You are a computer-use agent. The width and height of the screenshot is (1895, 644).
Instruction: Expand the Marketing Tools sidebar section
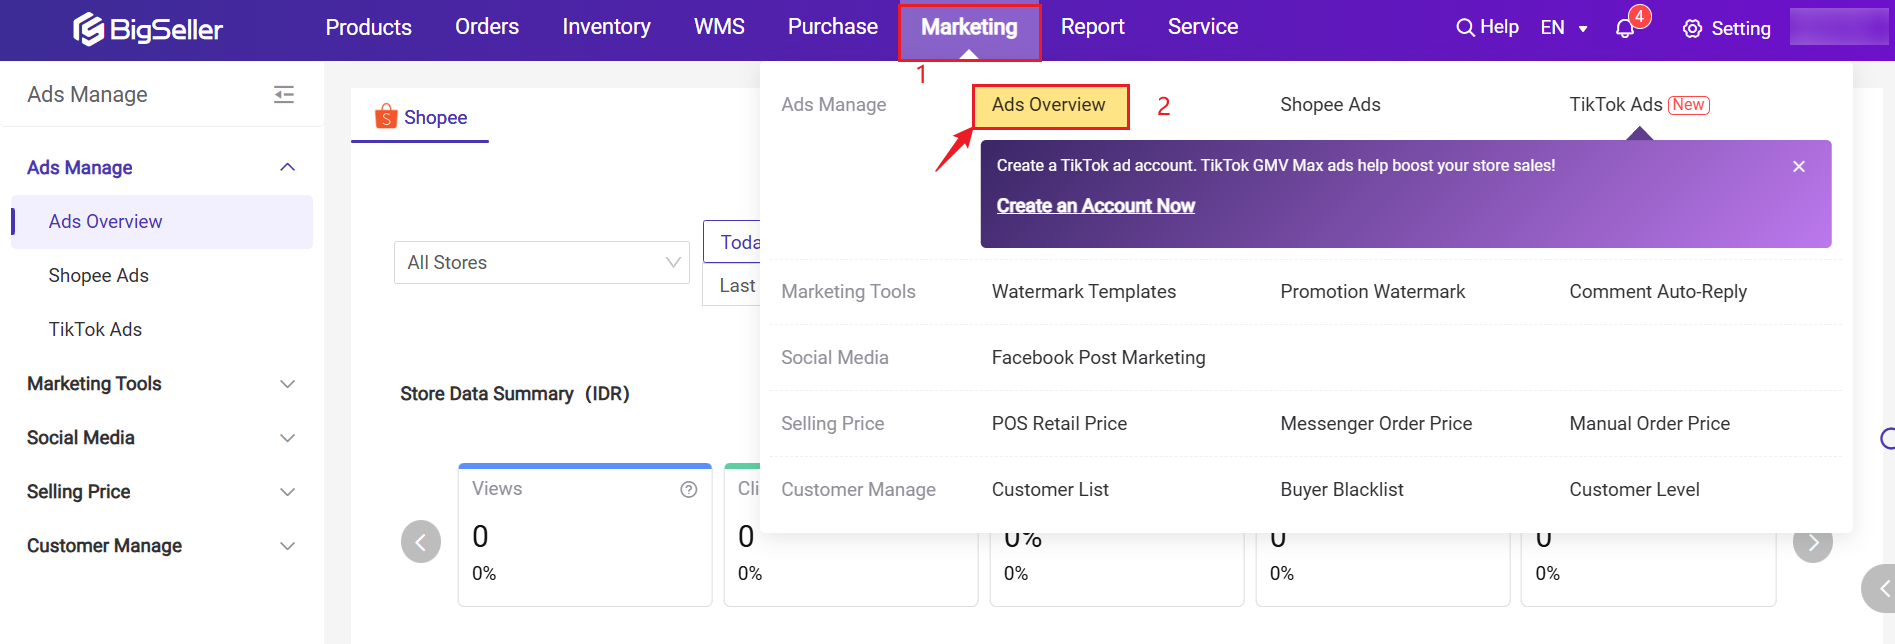click(288, 384)
